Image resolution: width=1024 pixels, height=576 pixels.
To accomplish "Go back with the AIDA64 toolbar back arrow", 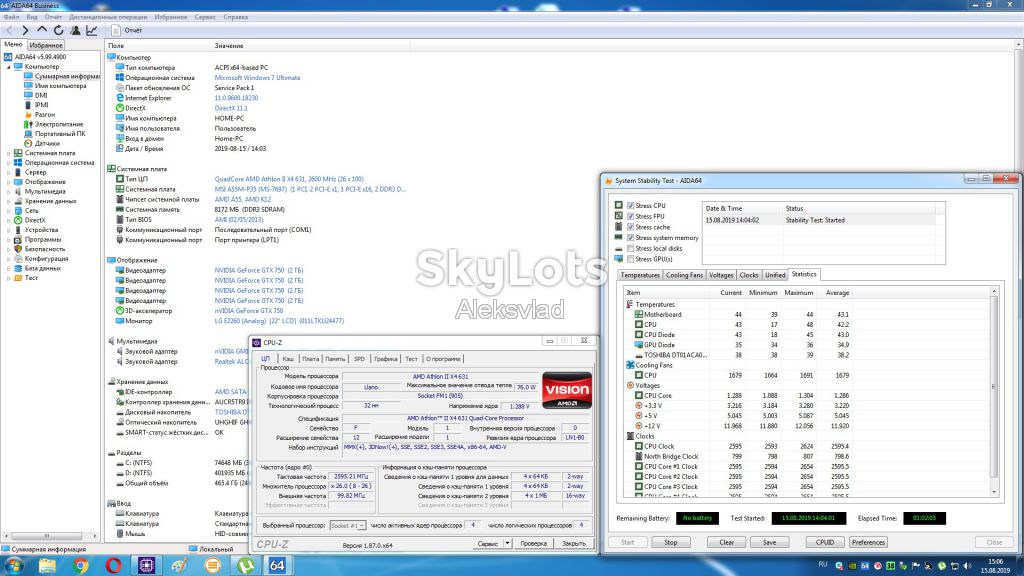I will click(9, 30).
